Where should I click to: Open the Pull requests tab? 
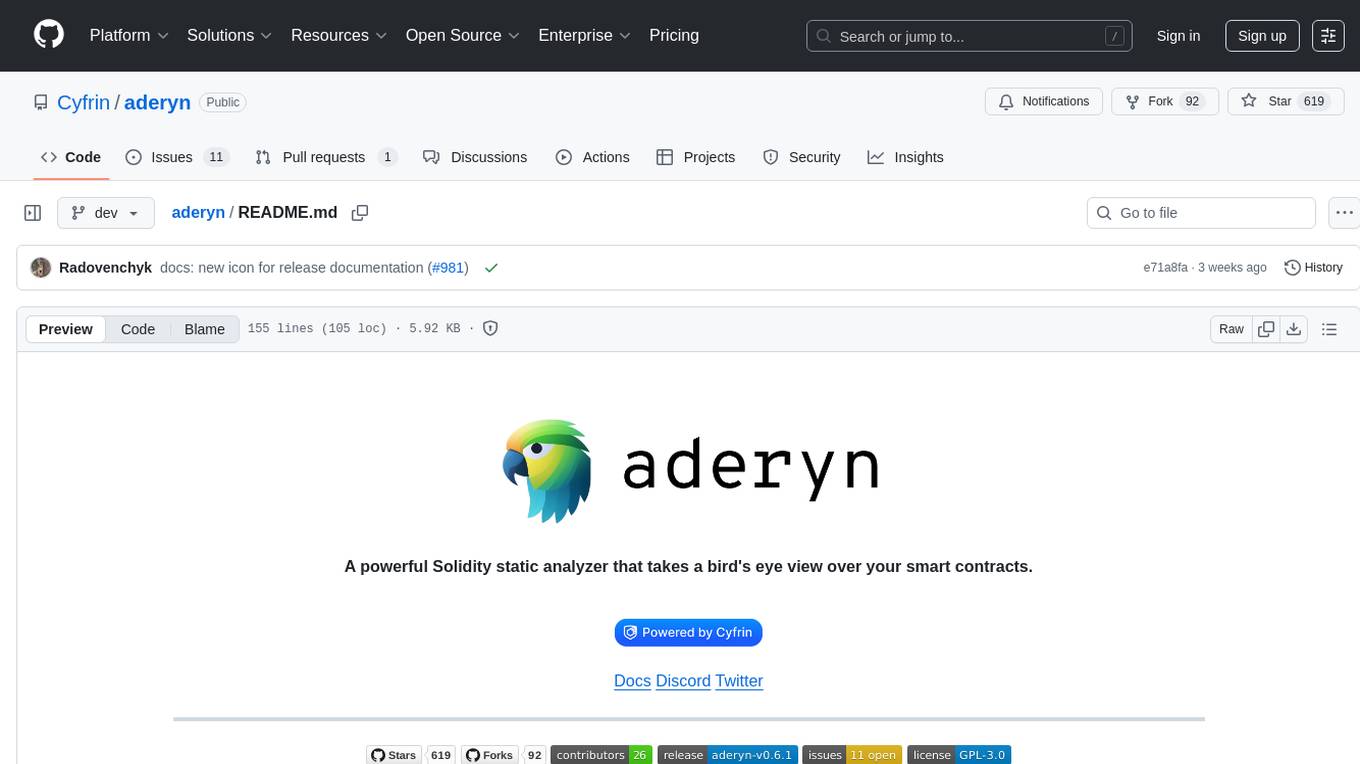pos(325,157)
